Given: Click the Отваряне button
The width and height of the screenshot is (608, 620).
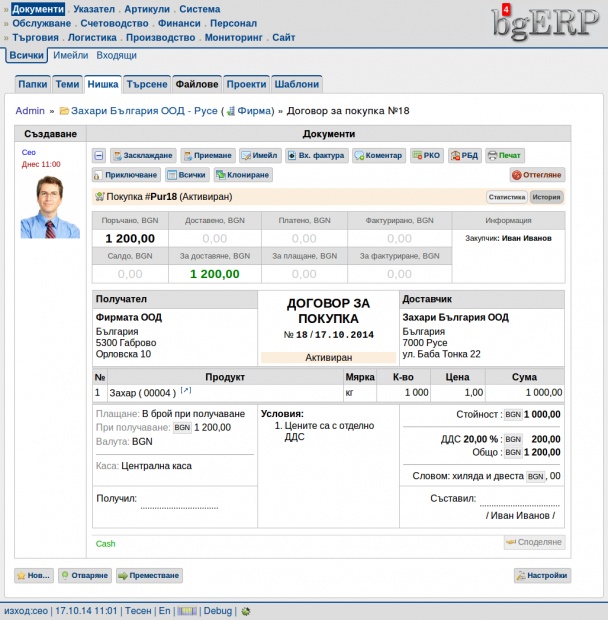Looking at the screenshot, I should tap(85, 575).
